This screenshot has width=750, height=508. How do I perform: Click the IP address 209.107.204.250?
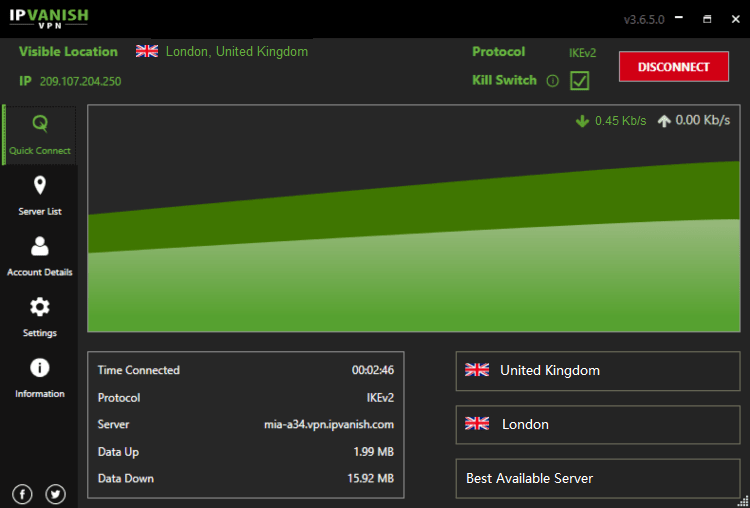coord(80,82)
